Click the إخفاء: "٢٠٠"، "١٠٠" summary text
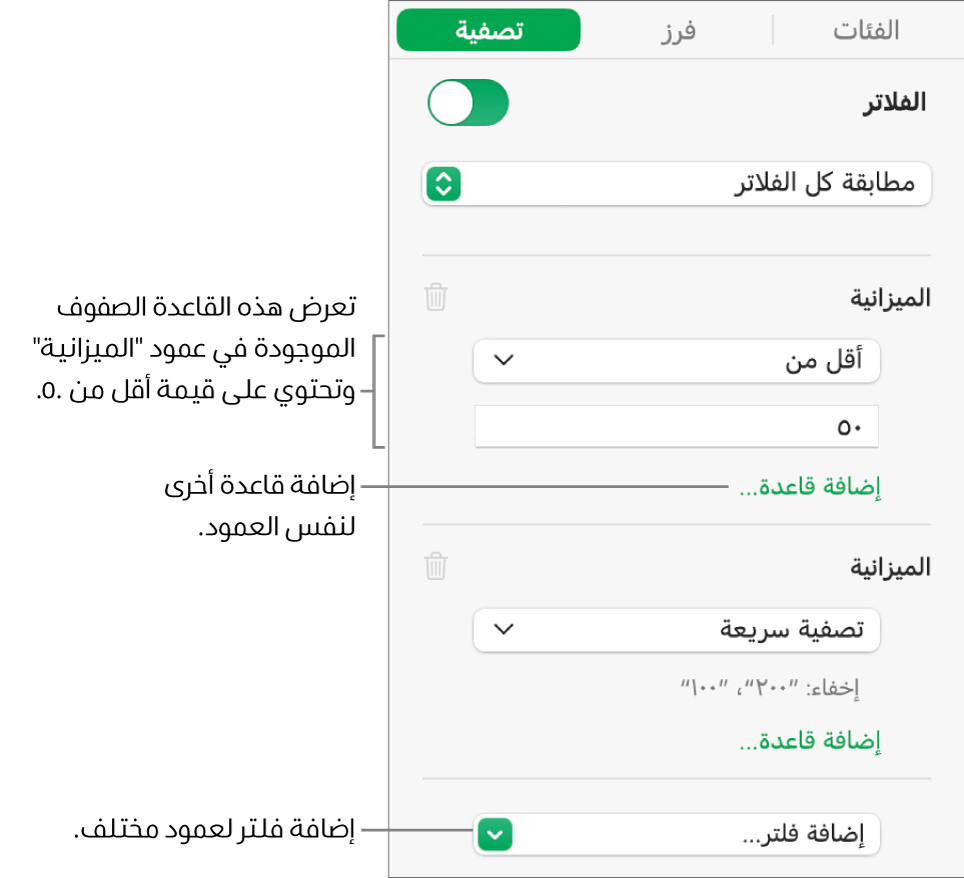Screen dimensions: 964x878 click(770, 688)
